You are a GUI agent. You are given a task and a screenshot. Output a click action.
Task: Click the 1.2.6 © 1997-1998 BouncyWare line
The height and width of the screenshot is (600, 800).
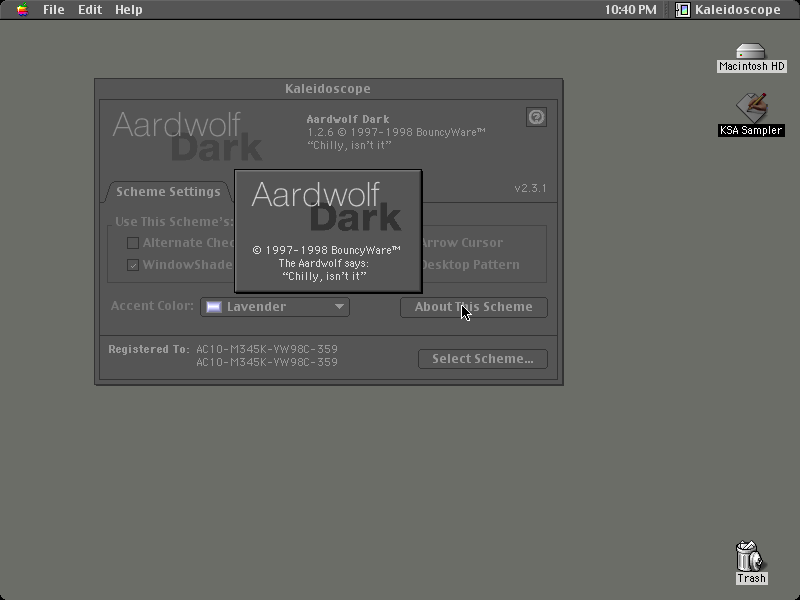pos(396,133)
